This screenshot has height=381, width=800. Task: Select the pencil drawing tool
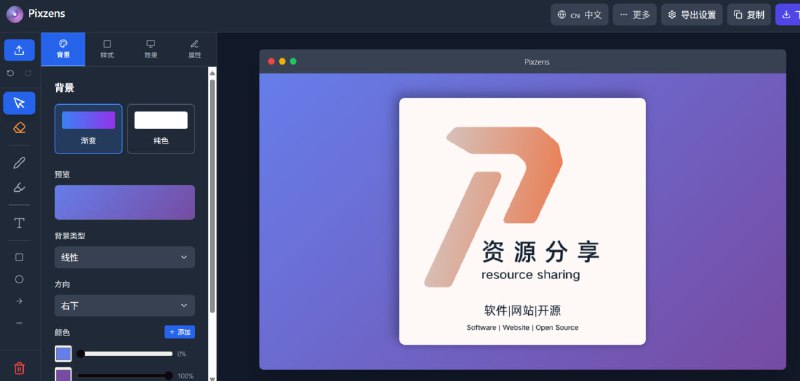[x=19, y=163]
